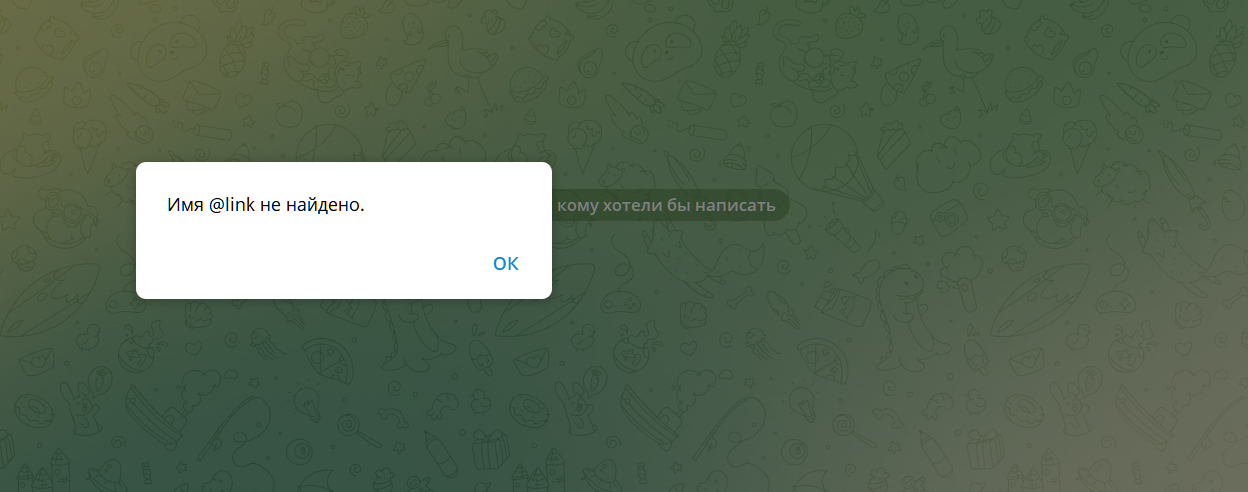Click the panda face doodle in top-left corner area
Image resolution: width=1248 pixels, height=492 pixels.
(170, 50)
